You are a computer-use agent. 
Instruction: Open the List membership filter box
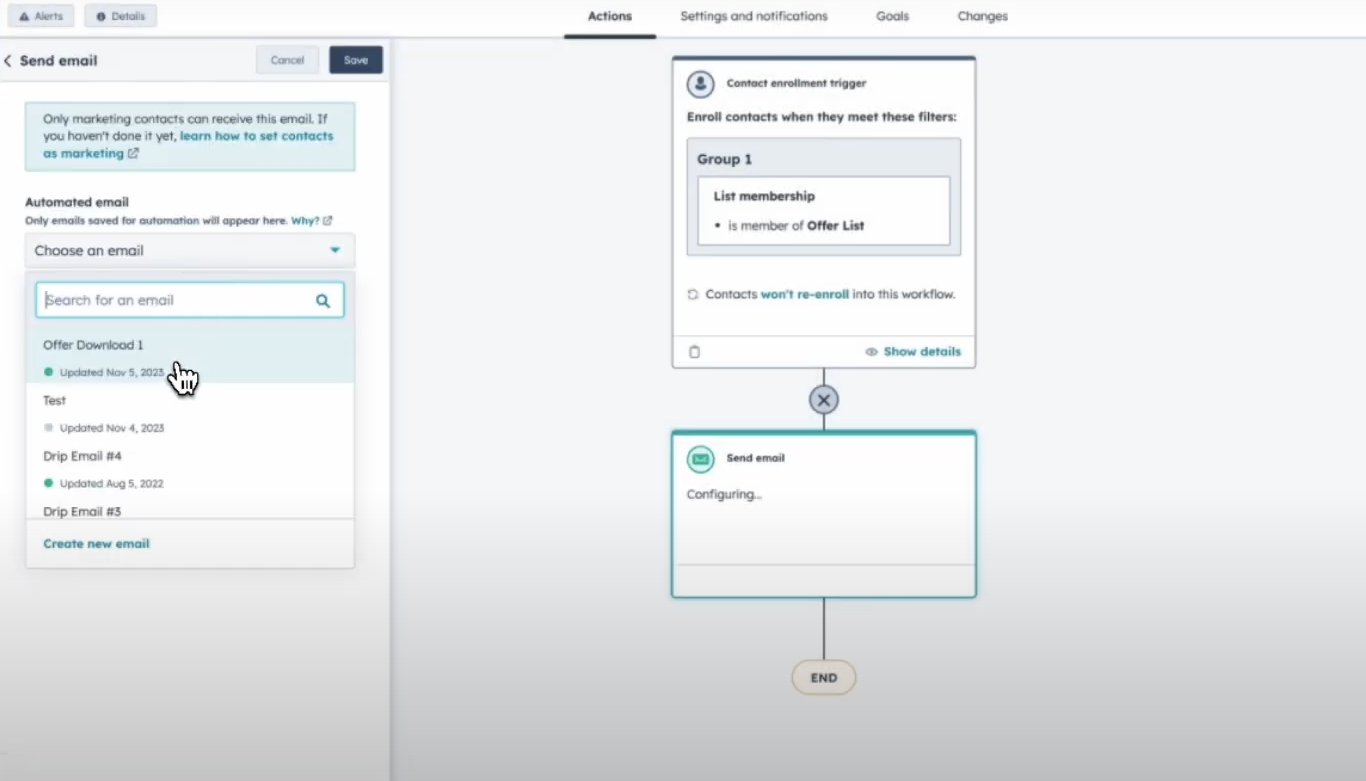click(x=824, y=211)
